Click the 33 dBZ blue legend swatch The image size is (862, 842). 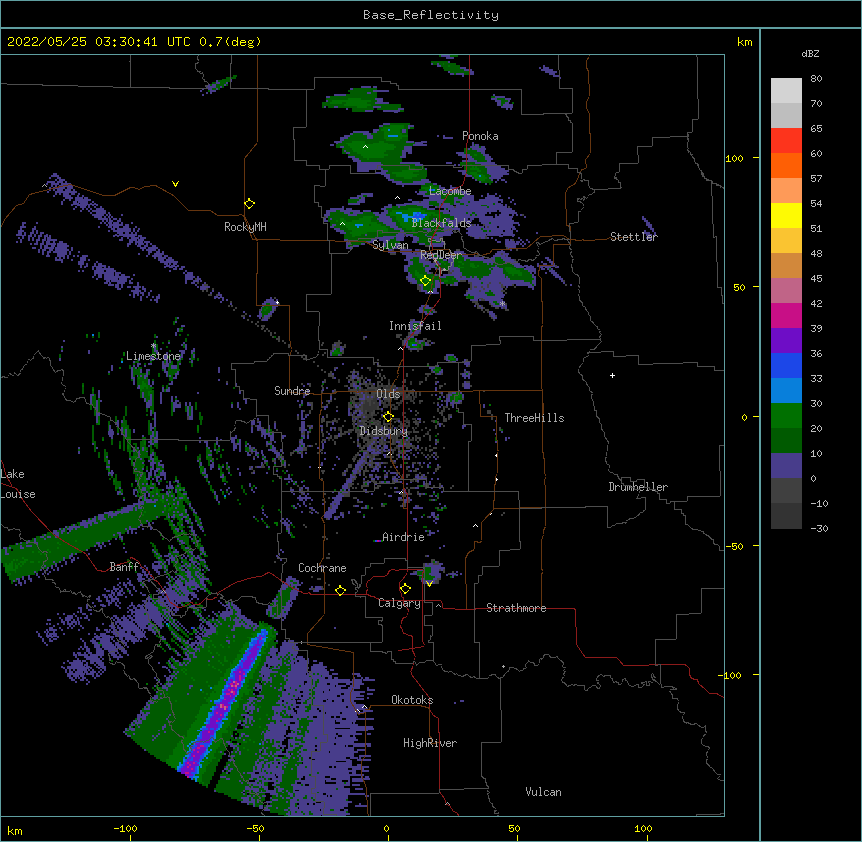click(786, 365)
